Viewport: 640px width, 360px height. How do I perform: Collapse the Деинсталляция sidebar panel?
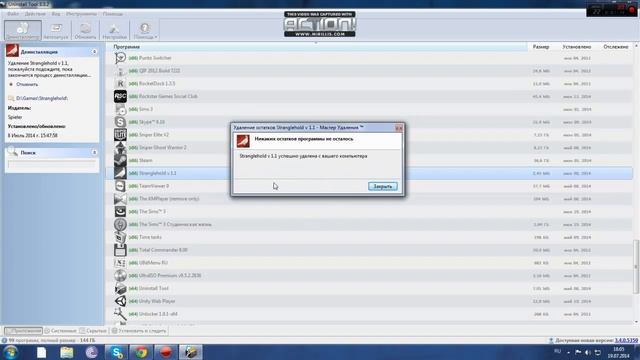[x=94, y=52]
